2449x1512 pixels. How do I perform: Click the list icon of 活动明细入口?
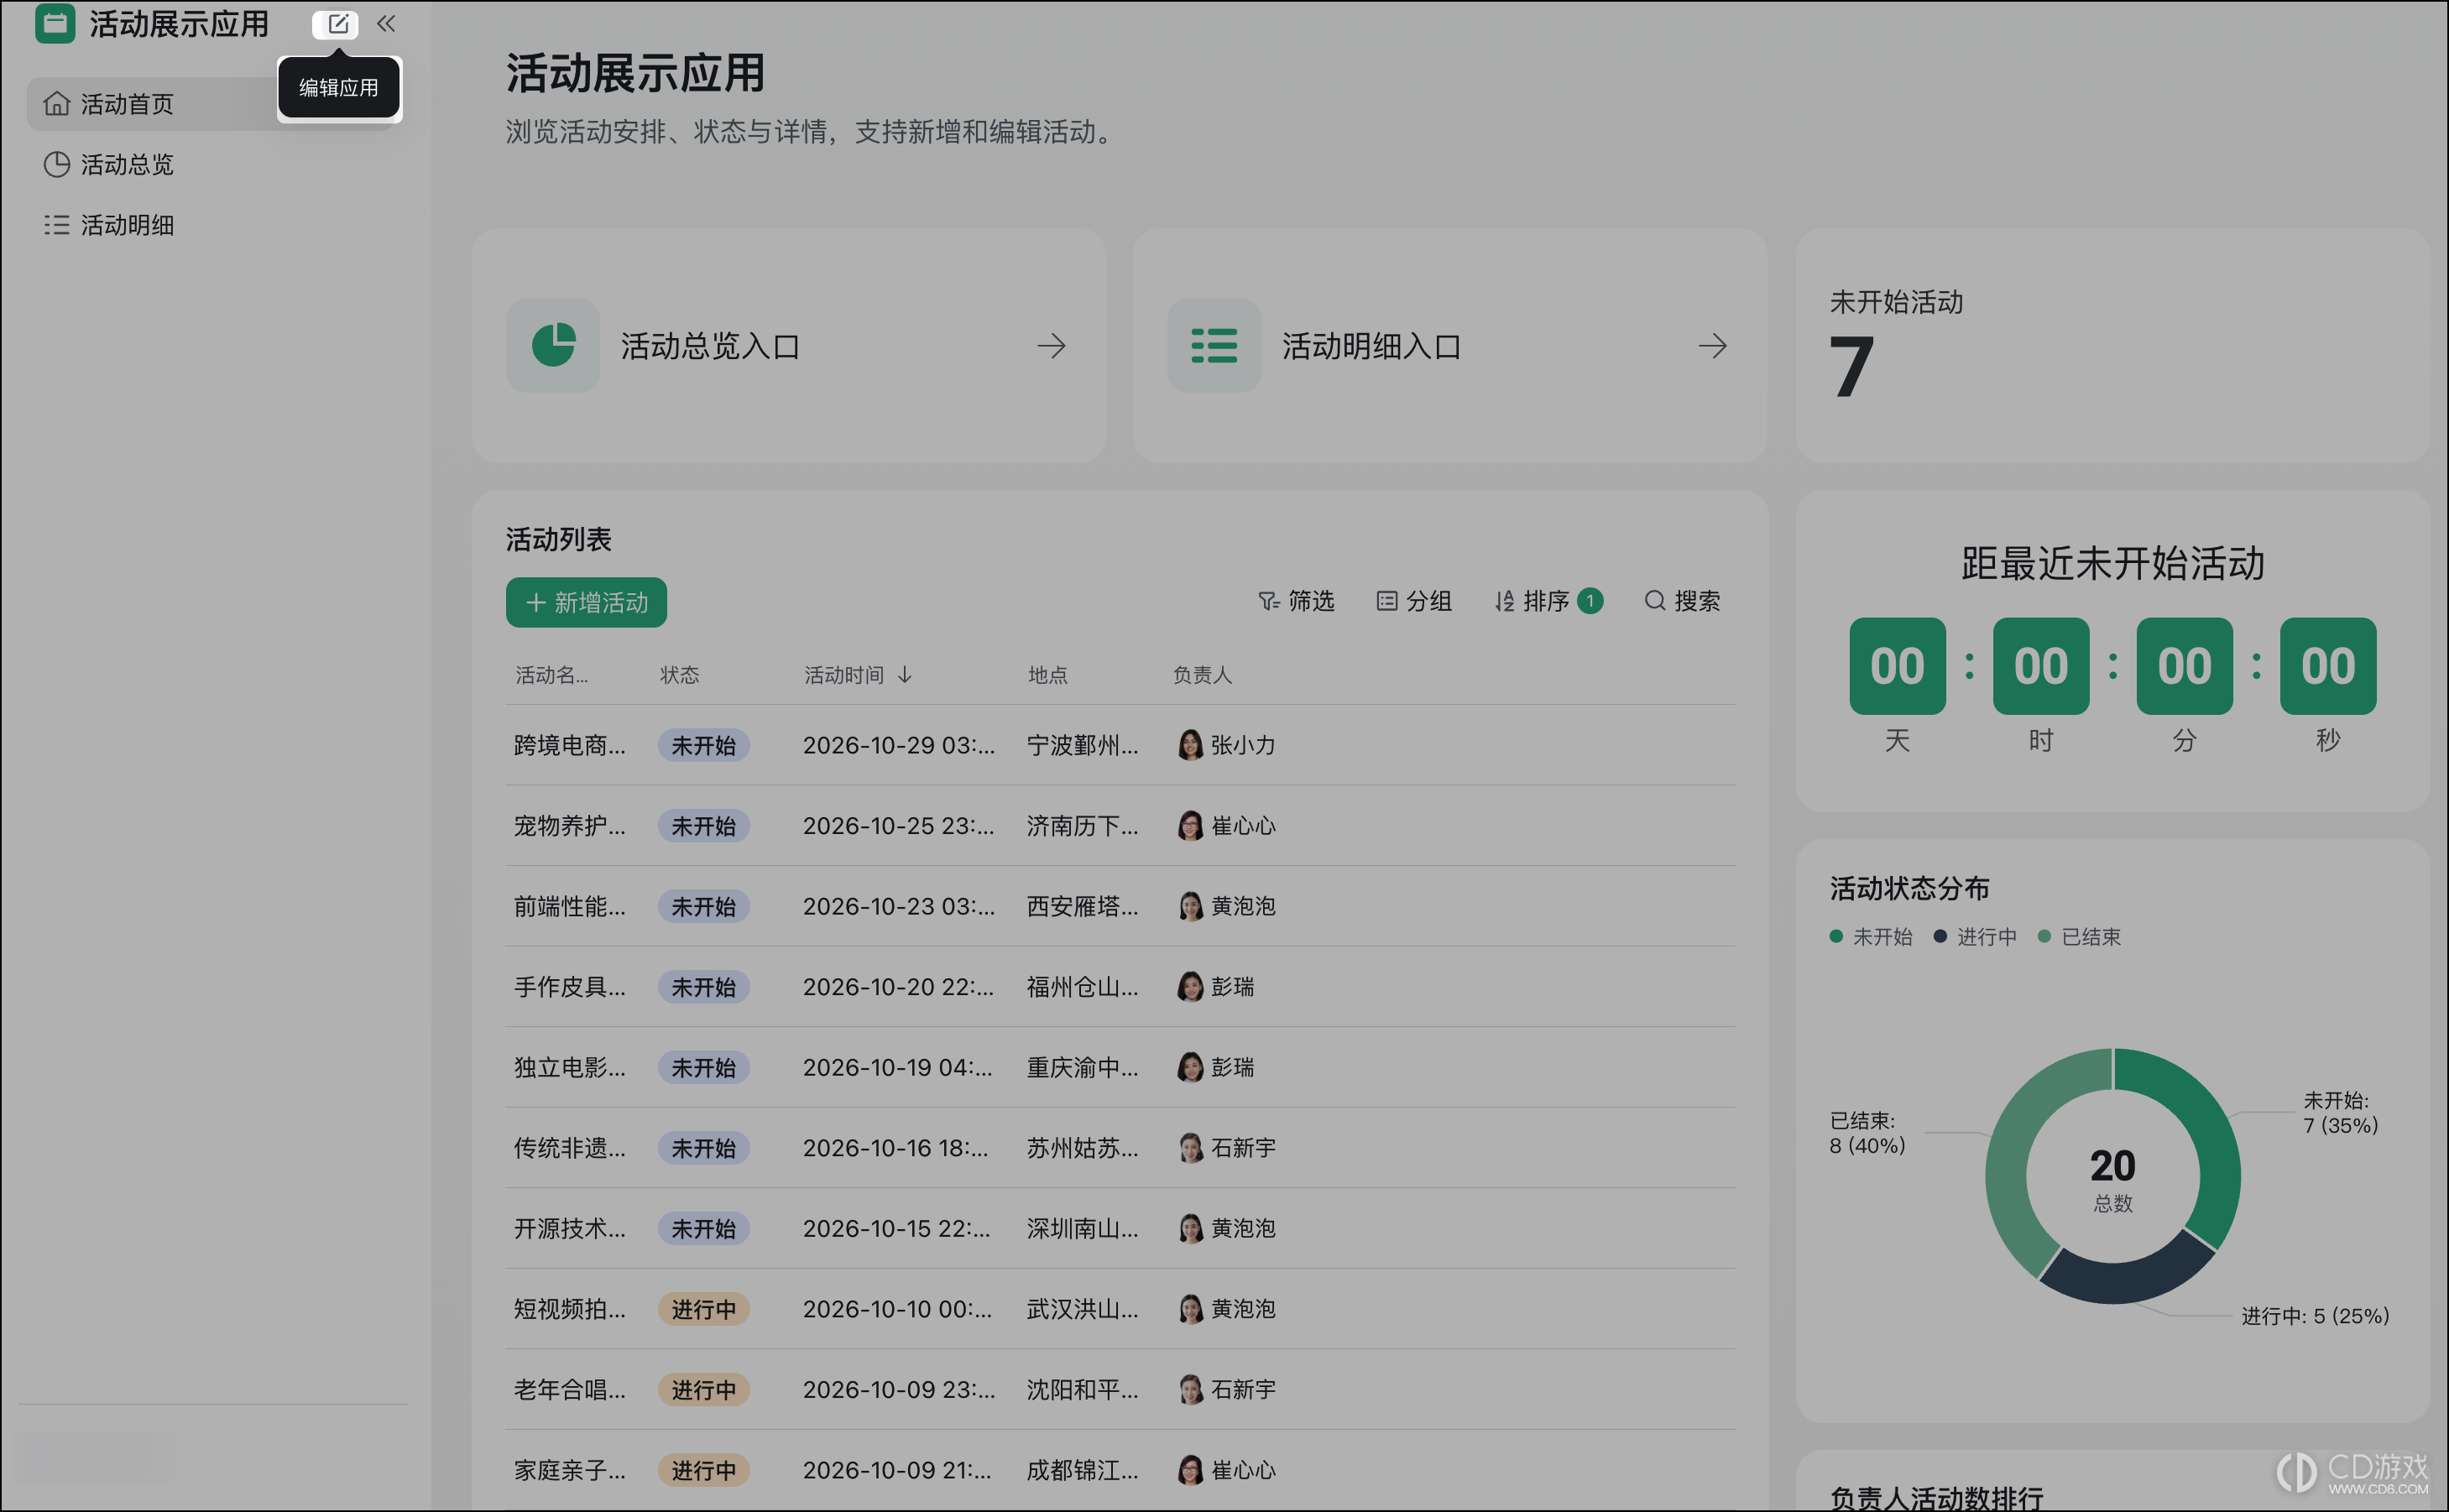click(1214, 346)
